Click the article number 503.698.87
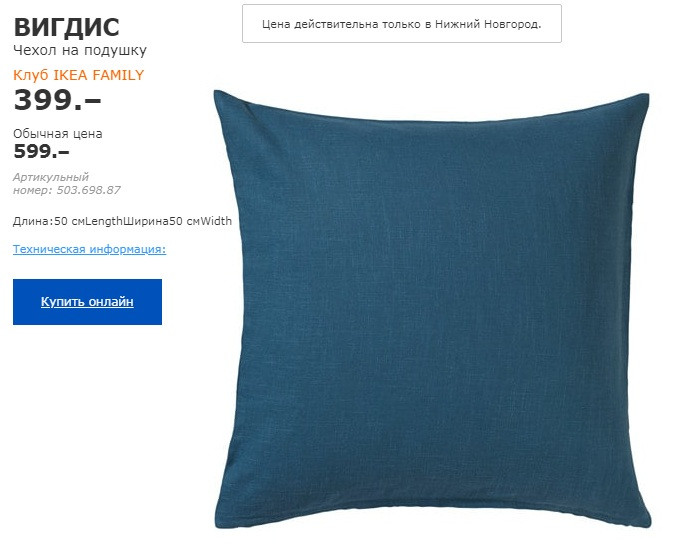692x547 pixels. pos(88,190)
